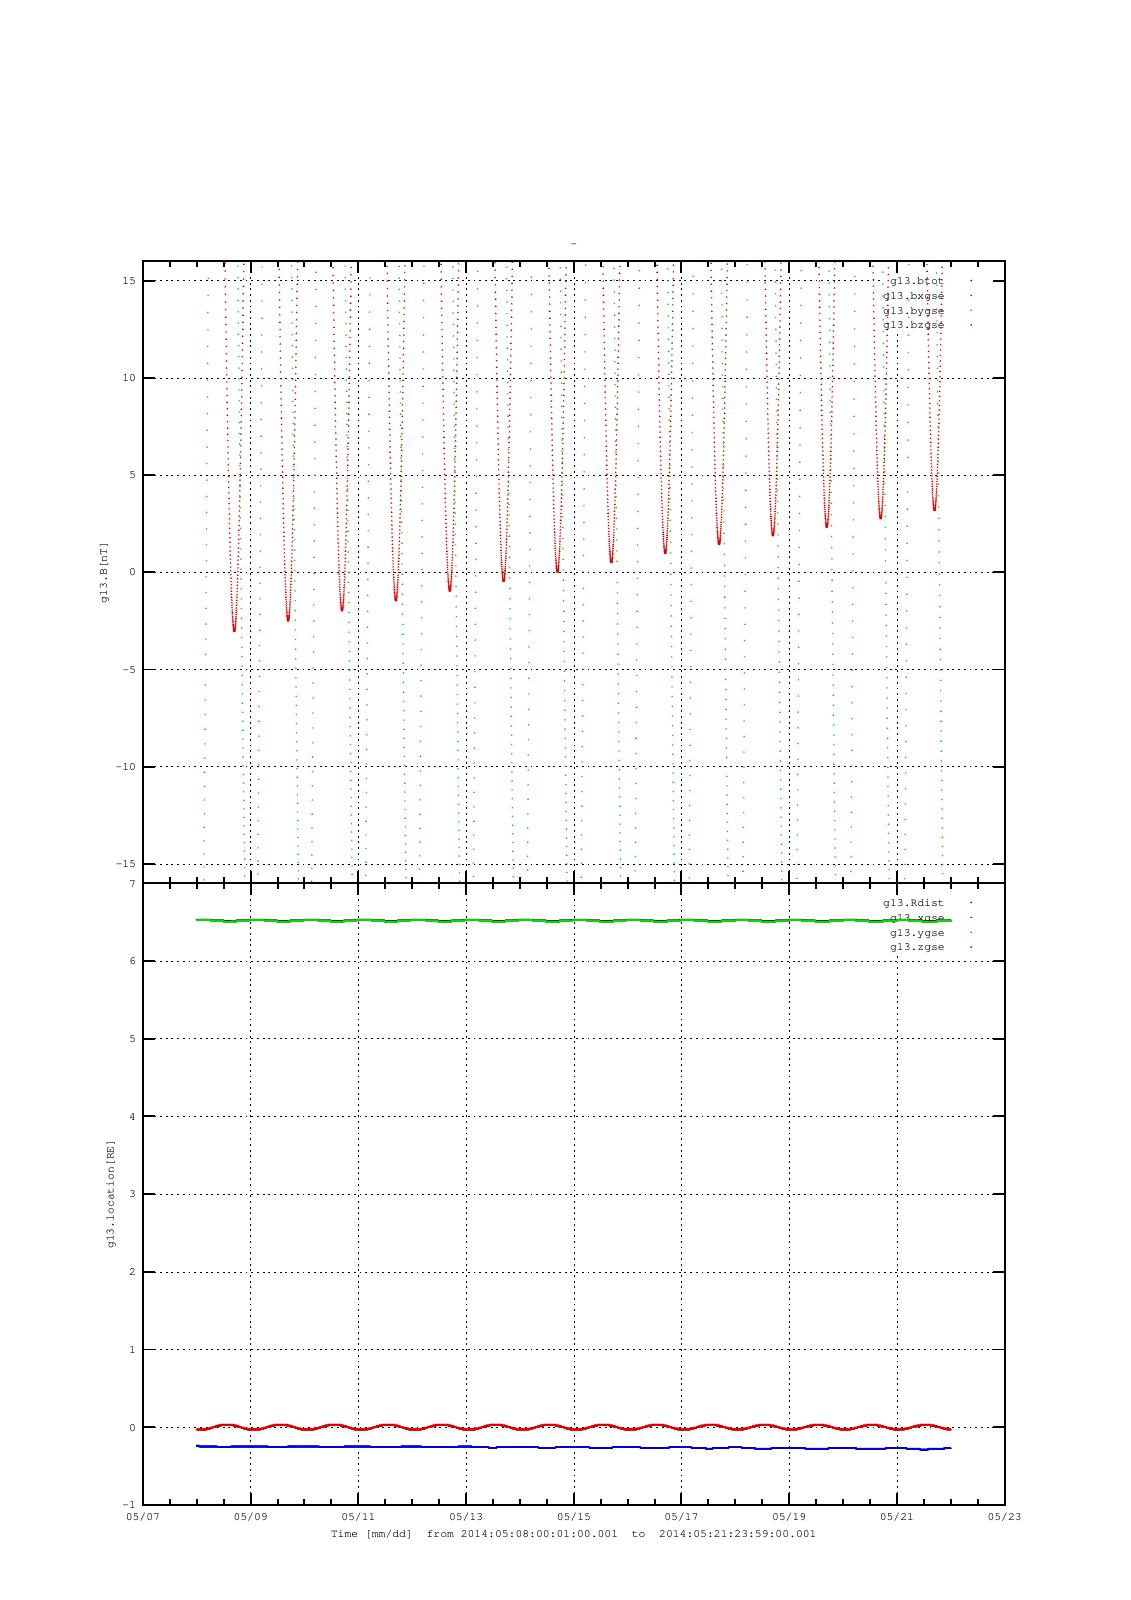1131x1600 pixels.
Task: Click the 05/11 date tick label
Action: [x=358, y=1517]
